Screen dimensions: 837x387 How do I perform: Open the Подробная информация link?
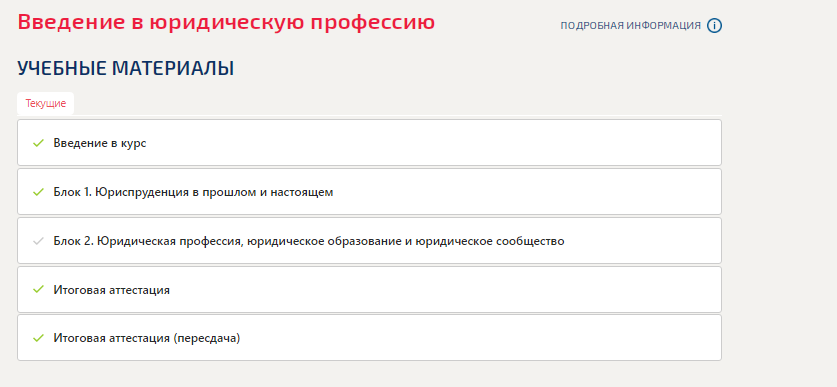pyautogui.click(x=630, y=26)
